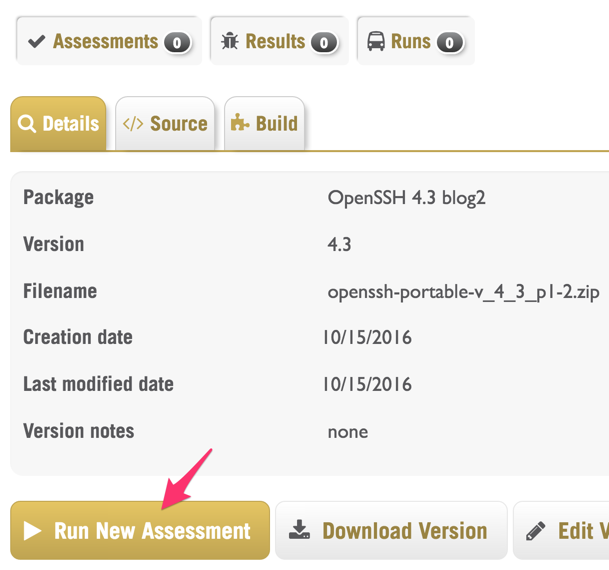The image size is (609, 570).
Task: Click the 'Package' field label
Action: [x=58, y=198]
